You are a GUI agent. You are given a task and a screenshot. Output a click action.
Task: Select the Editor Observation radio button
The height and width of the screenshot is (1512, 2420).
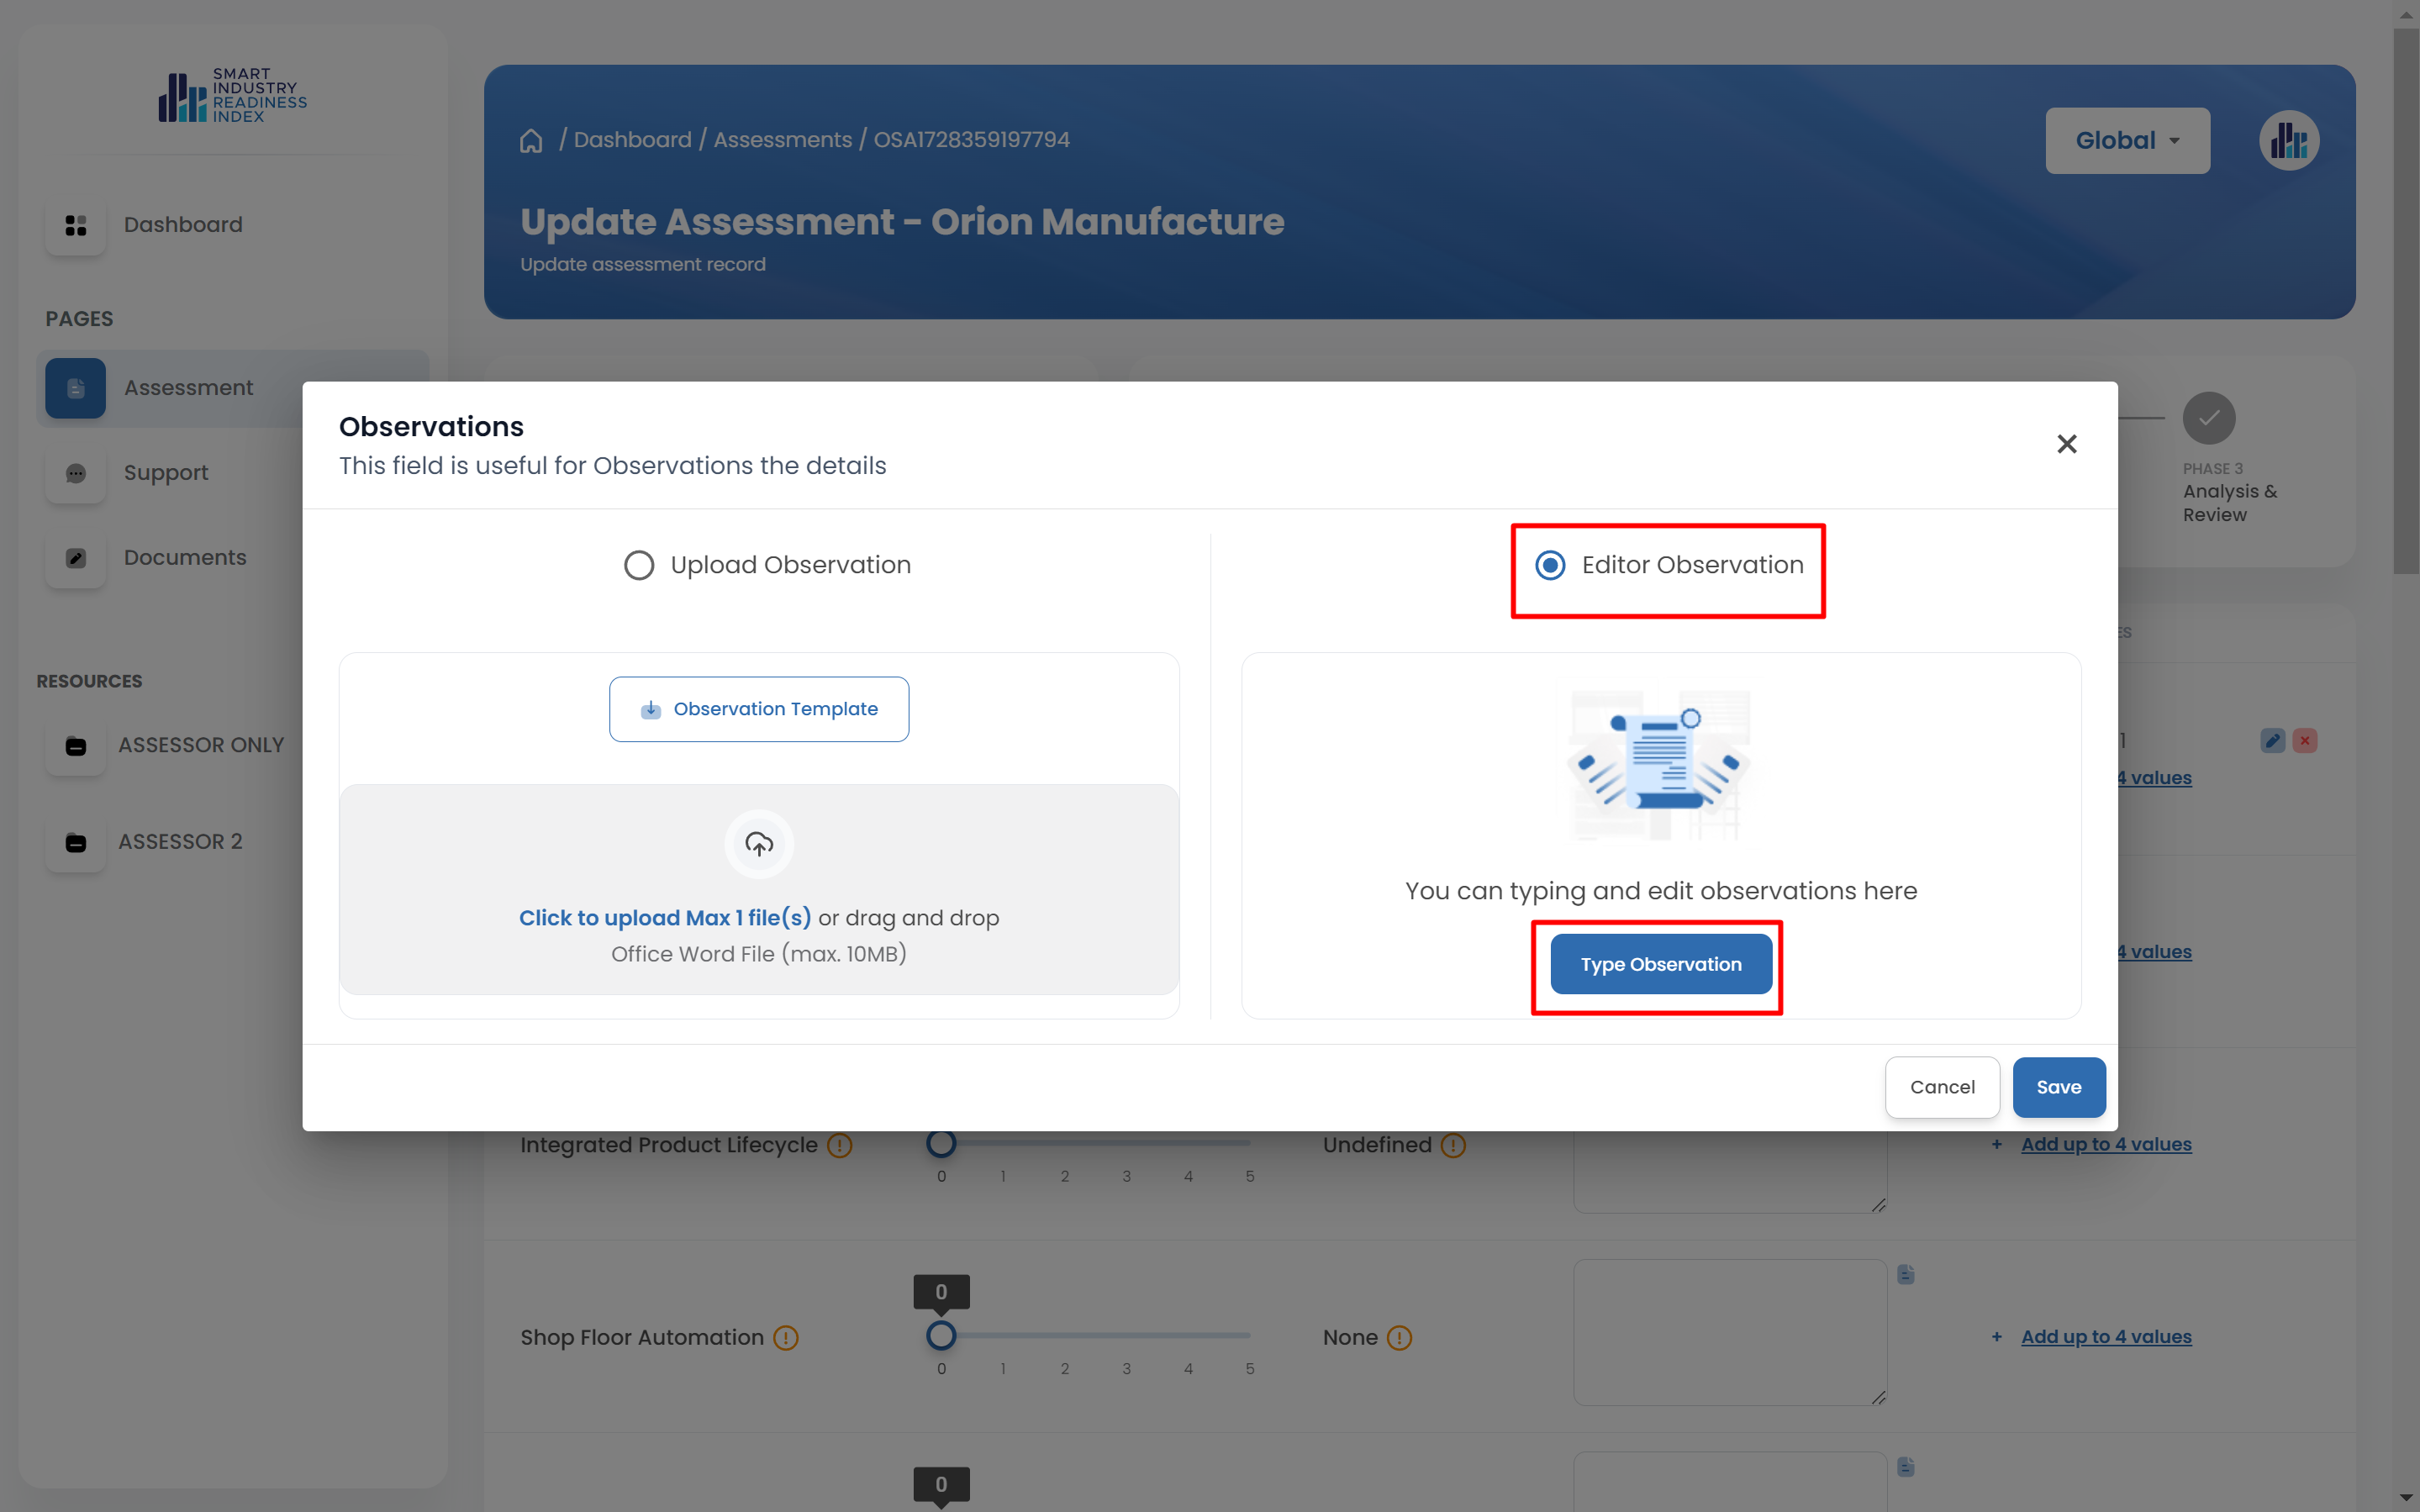[1550, 566]
